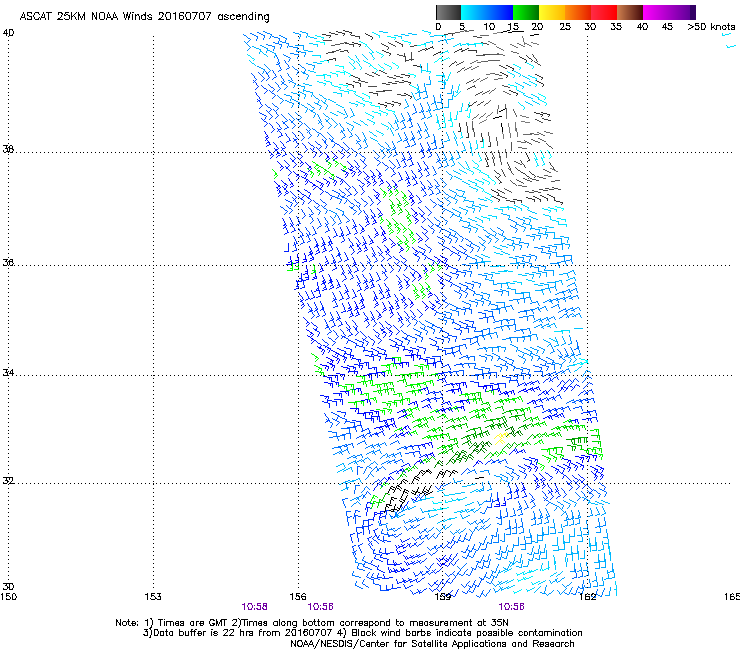This screenshot has height=650, width=740.
Task: Select the green 15-20 knots legend swatch
Action: point(526,12)
